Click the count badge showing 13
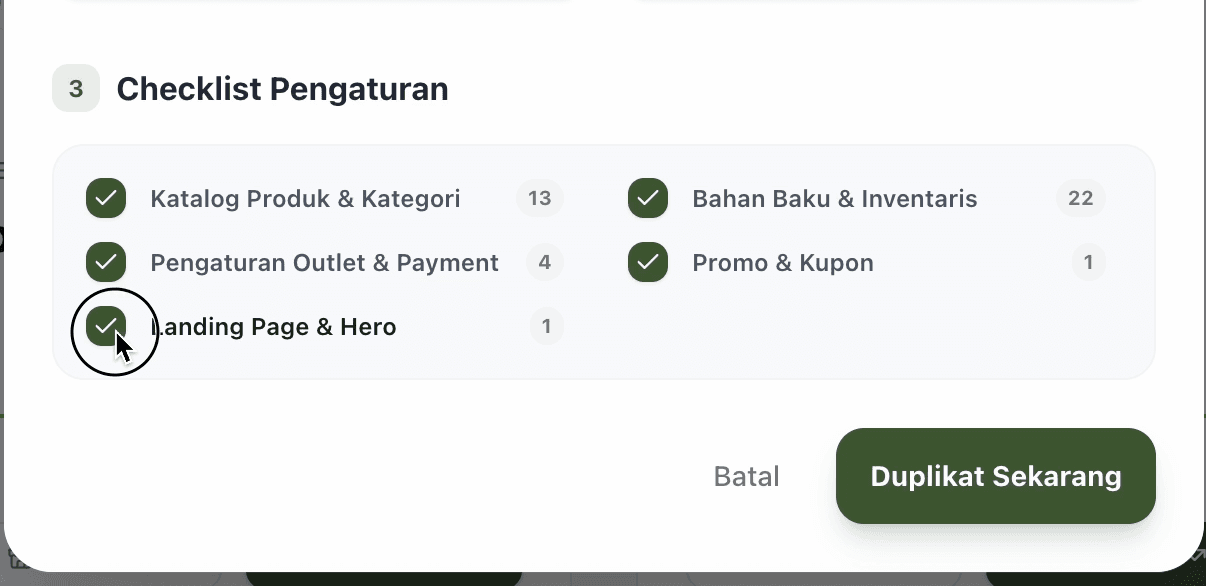 (540, 198)
